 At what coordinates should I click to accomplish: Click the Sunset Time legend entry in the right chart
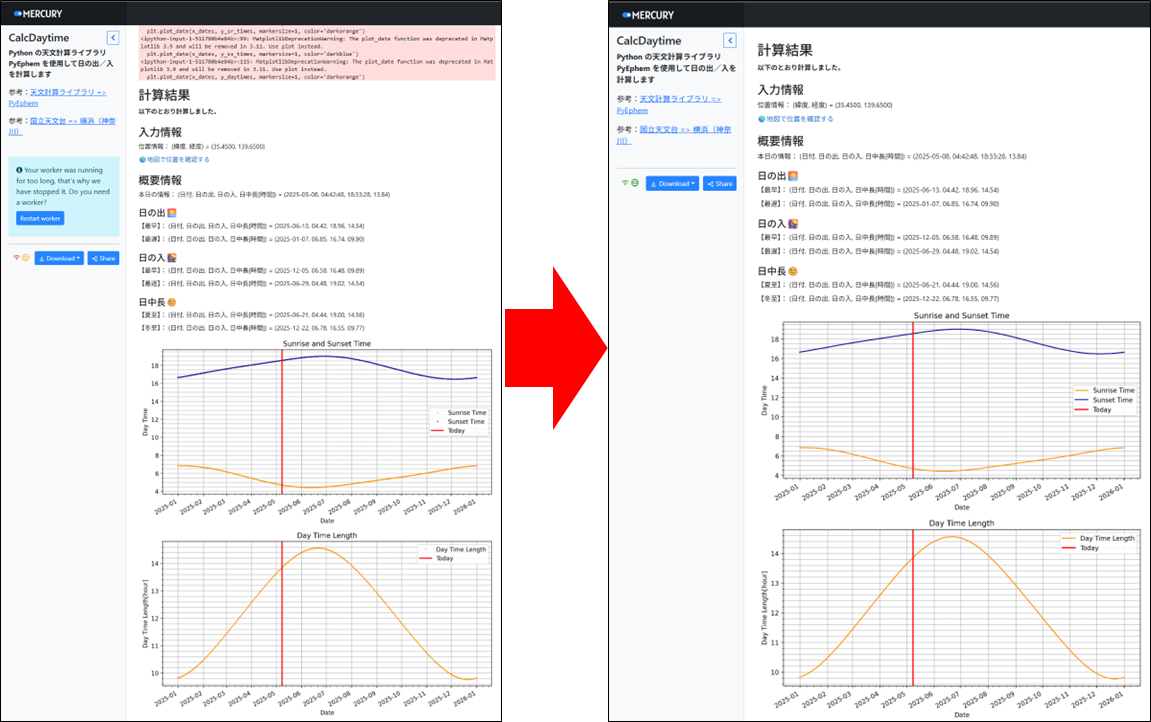click(1104, 400)
